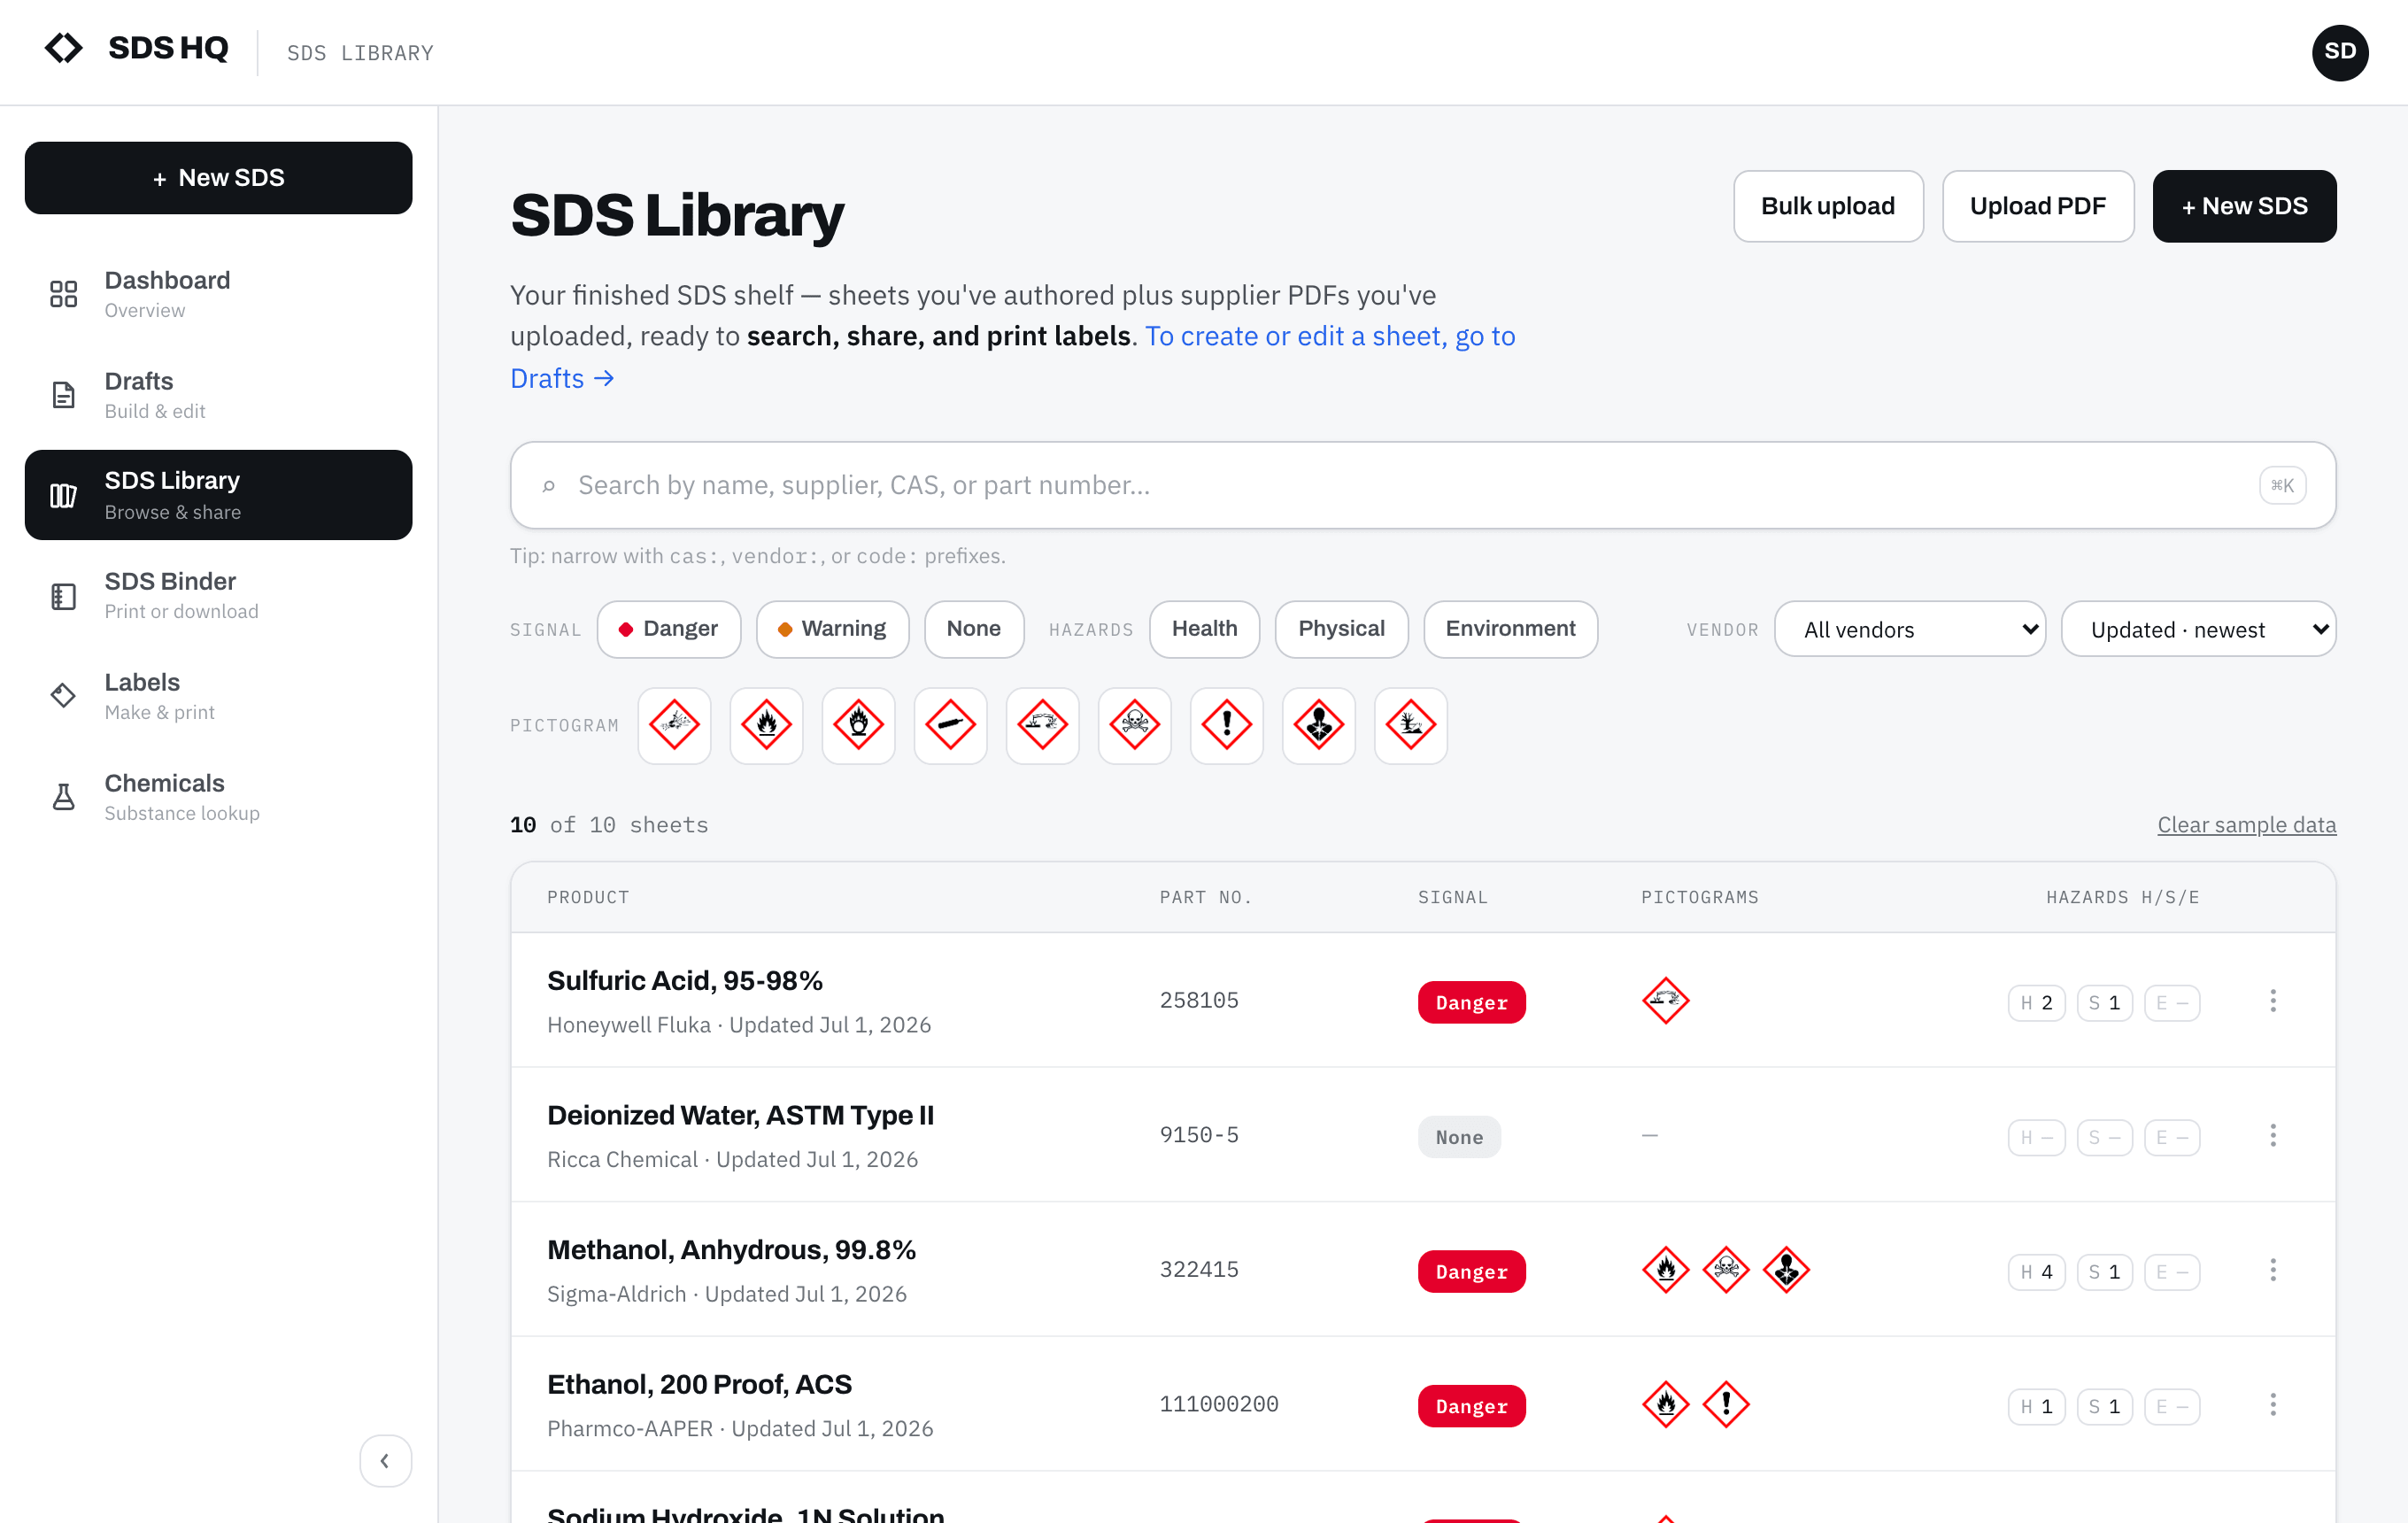
Task: Click the H 4 badge in Methanol row
Action: (2036, 1272)
